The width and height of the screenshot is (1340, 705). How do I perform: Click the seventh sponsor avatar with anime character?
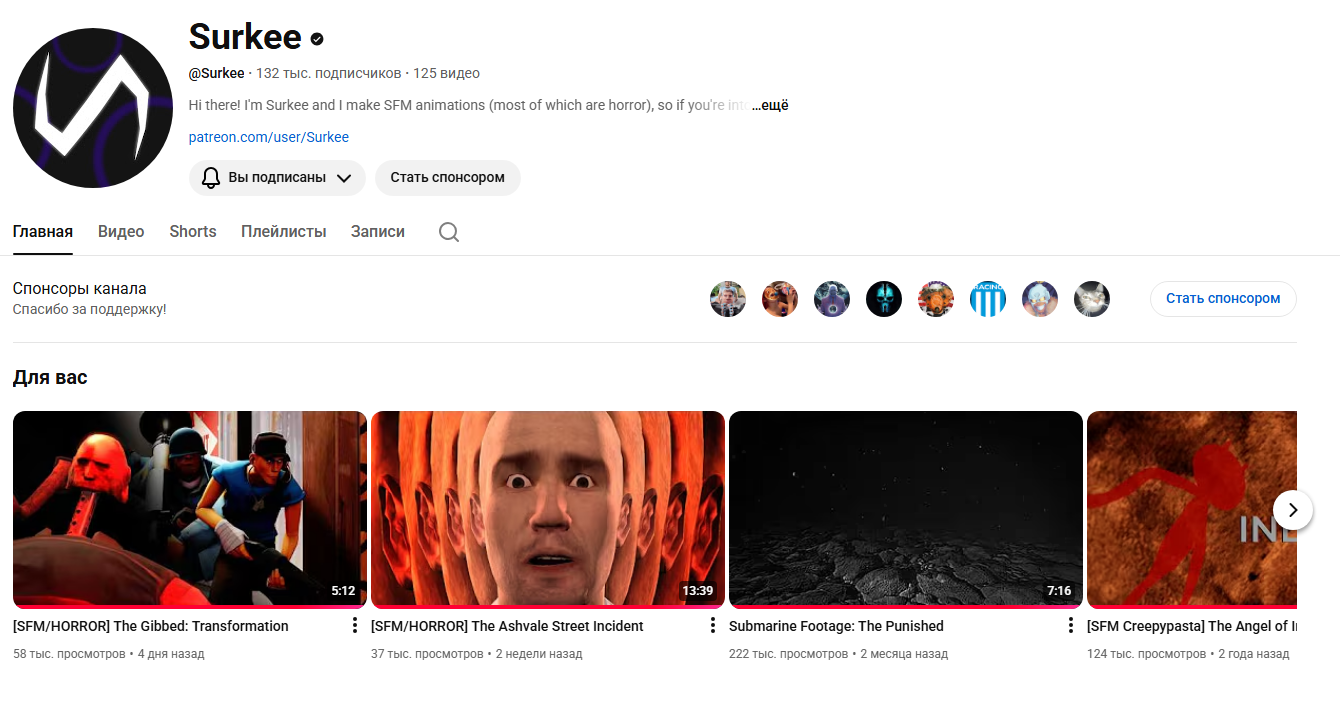(1040, 299)
